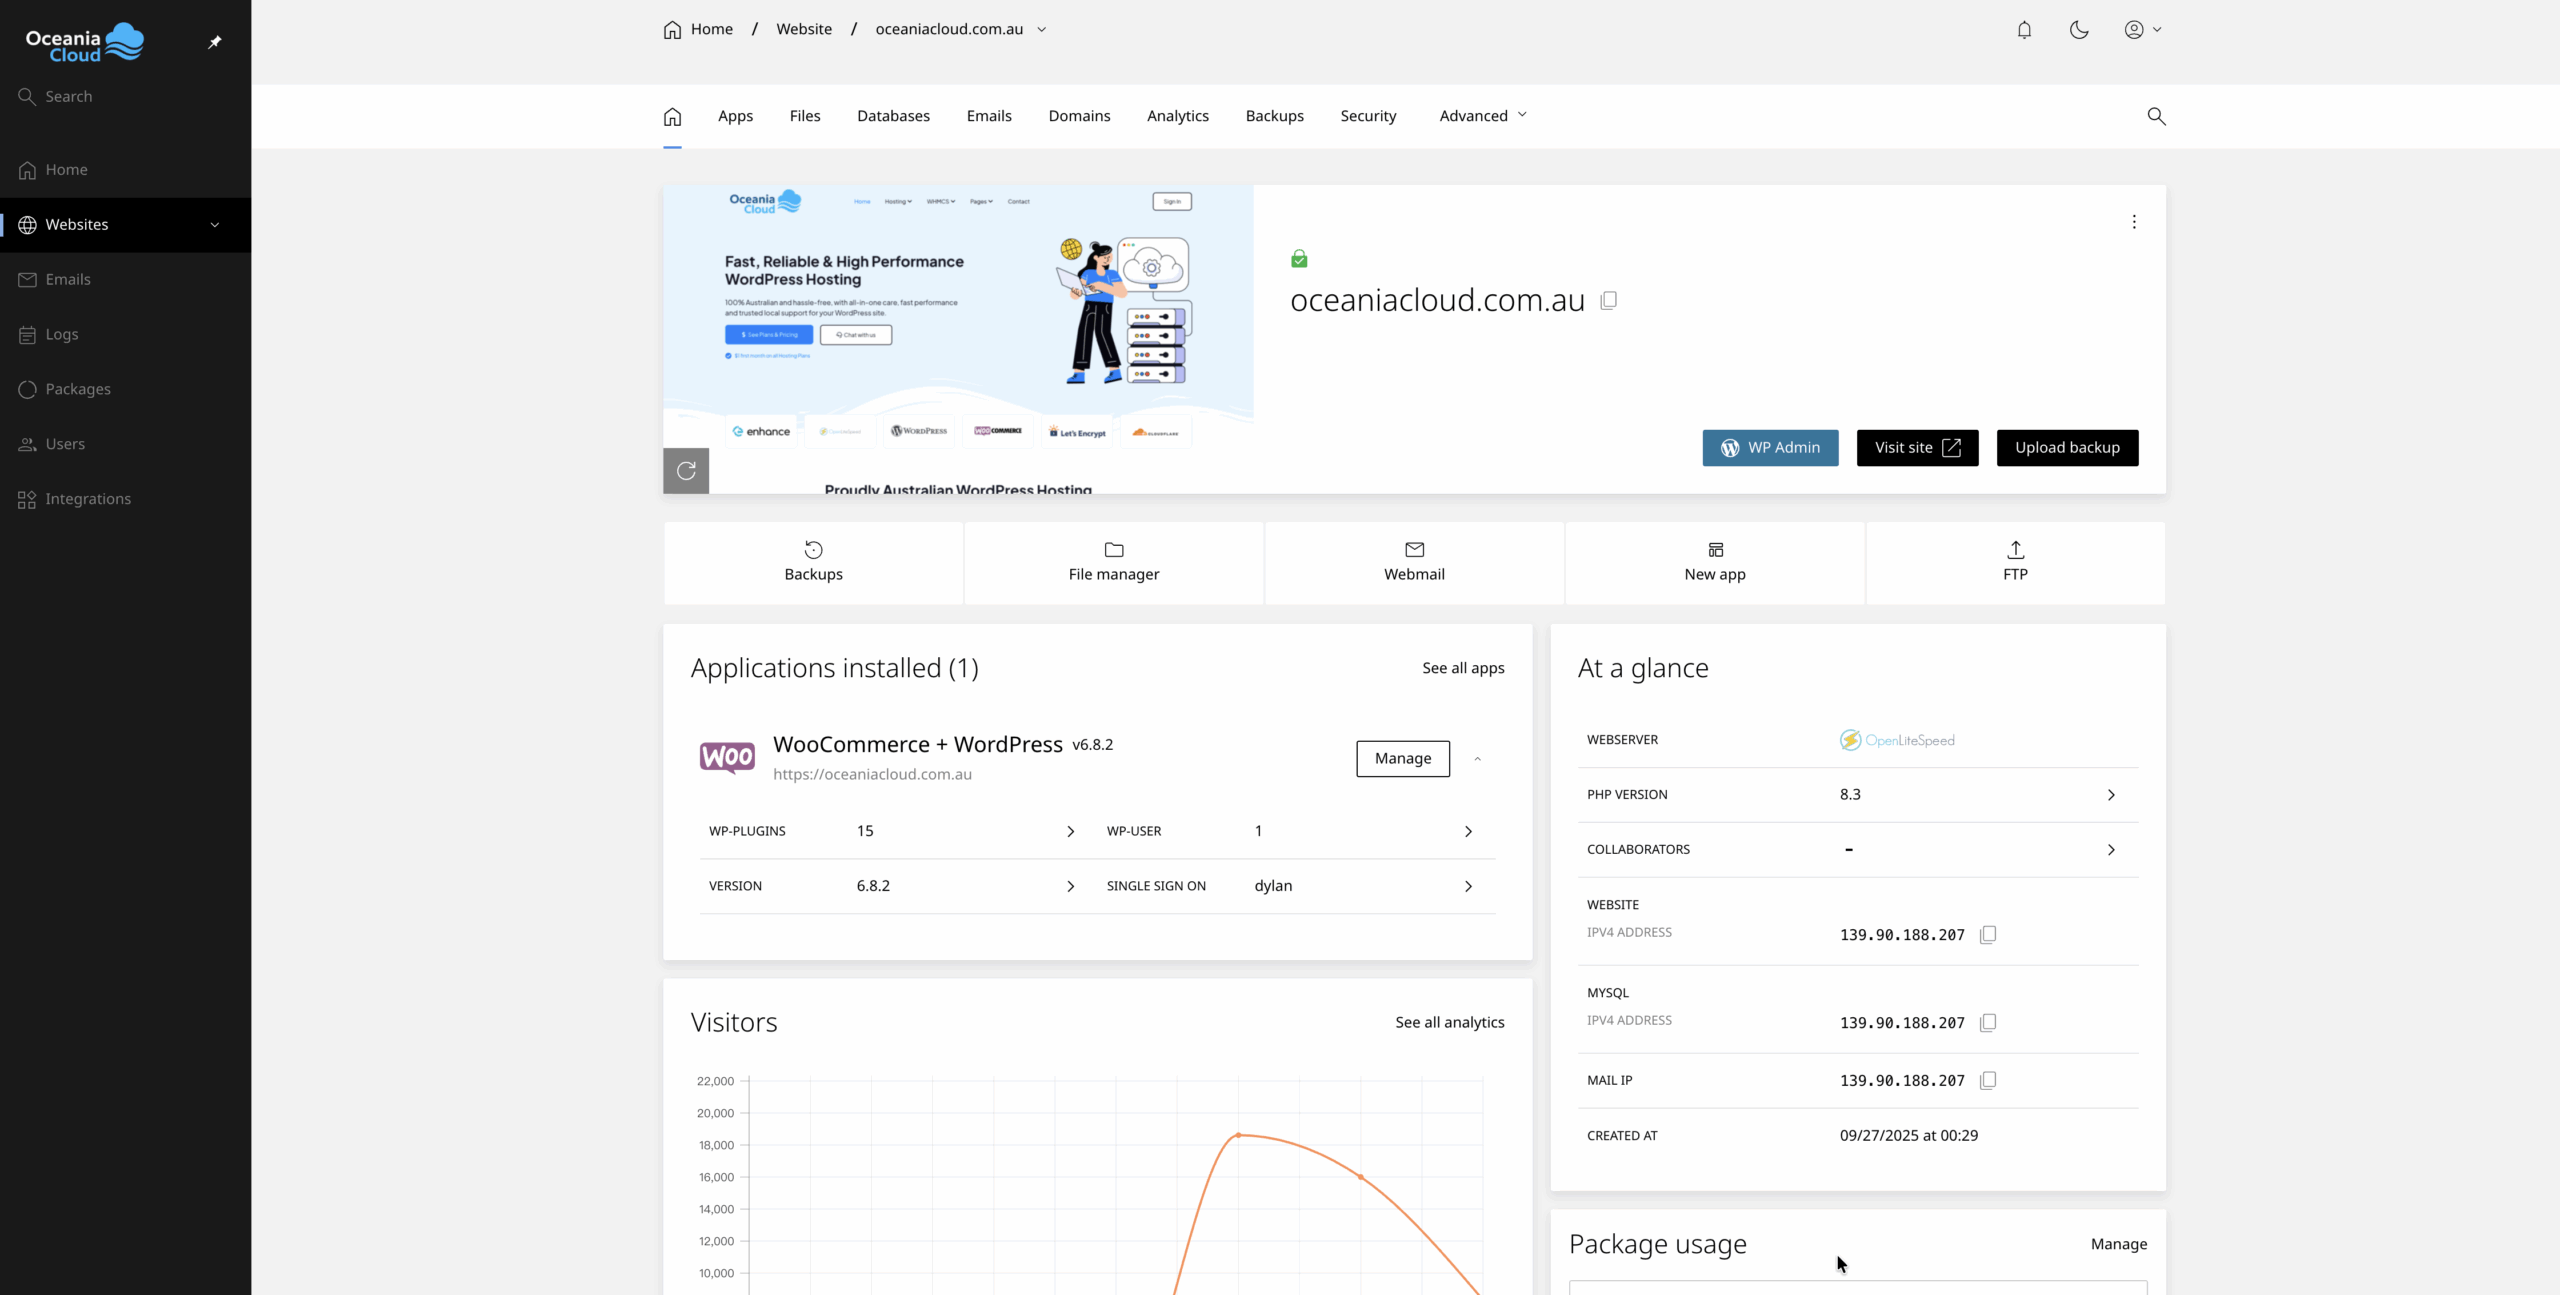Unpin the sidebar with the pin icon
Image resolution: width=2560 pixels, height=1295 pixels.
point(214,42)
